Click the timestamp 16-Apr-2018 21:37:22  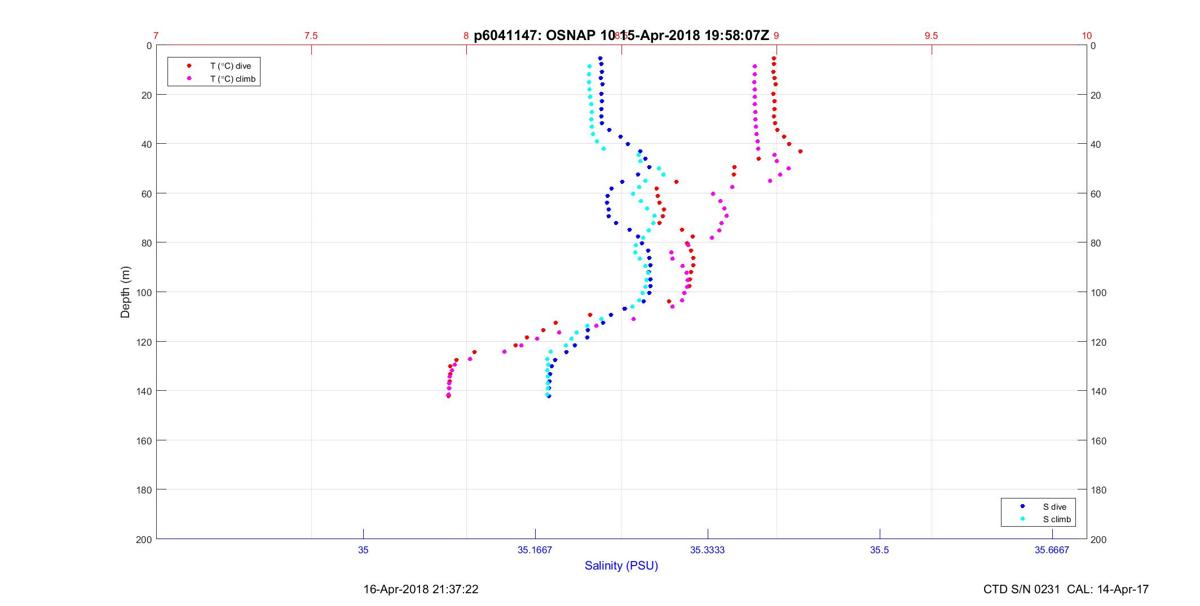click(x=420, y=590)
